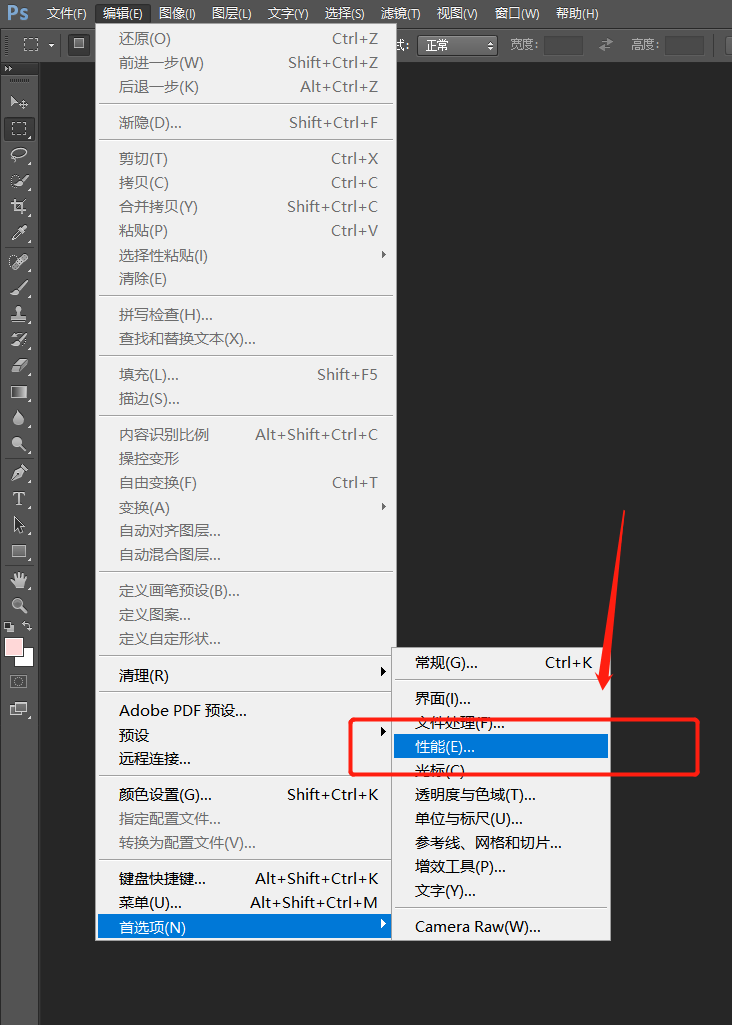Select the Path Selection tool
Viewport: 732px width, 1025px height.
coord(19,525)
